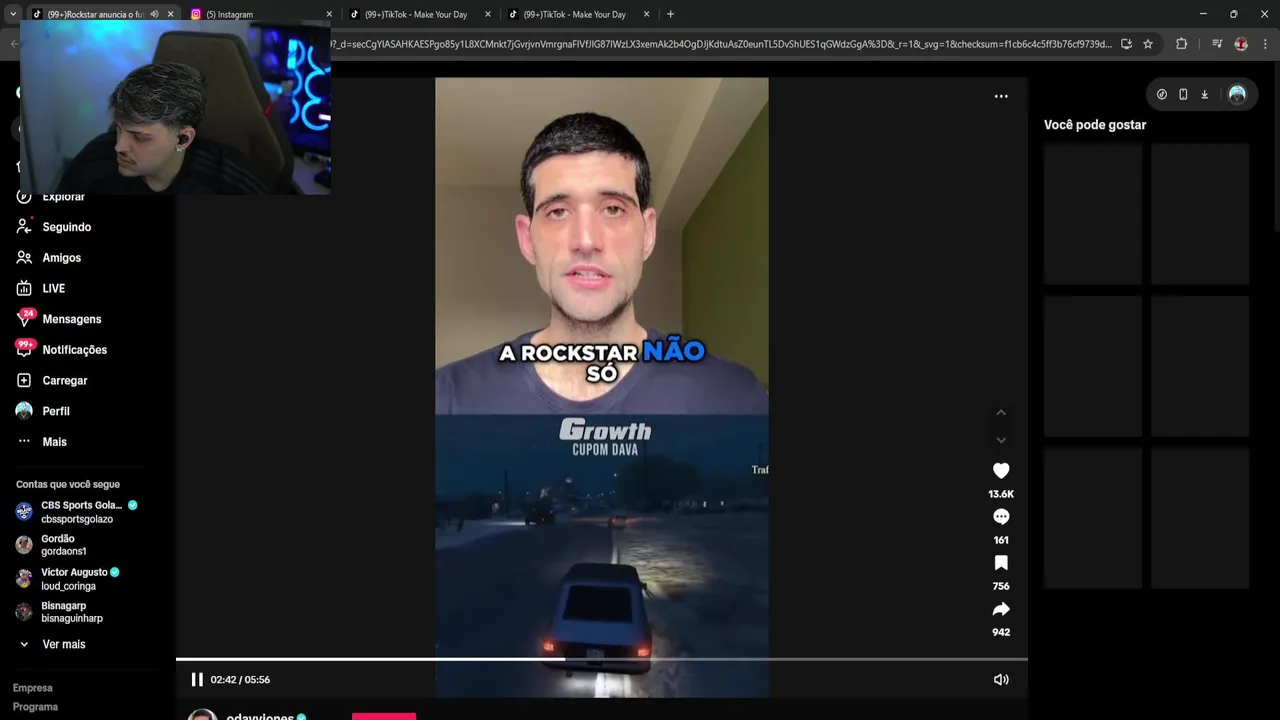Seek on the video progress bar
Image resolution: width=1280 pixels, height=720 pixels.
[601, 659]
